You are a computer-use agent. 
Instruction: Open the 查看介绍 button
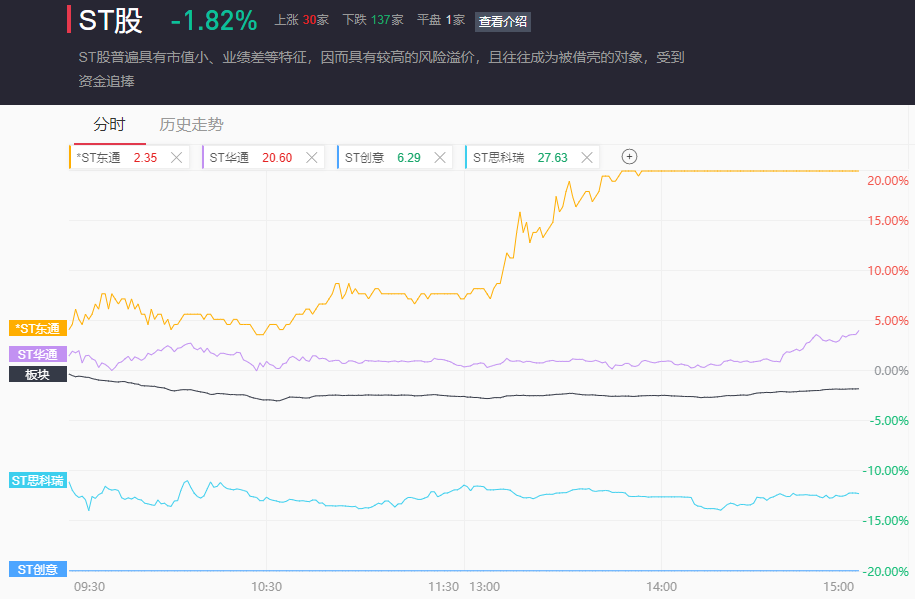[503, 21]
